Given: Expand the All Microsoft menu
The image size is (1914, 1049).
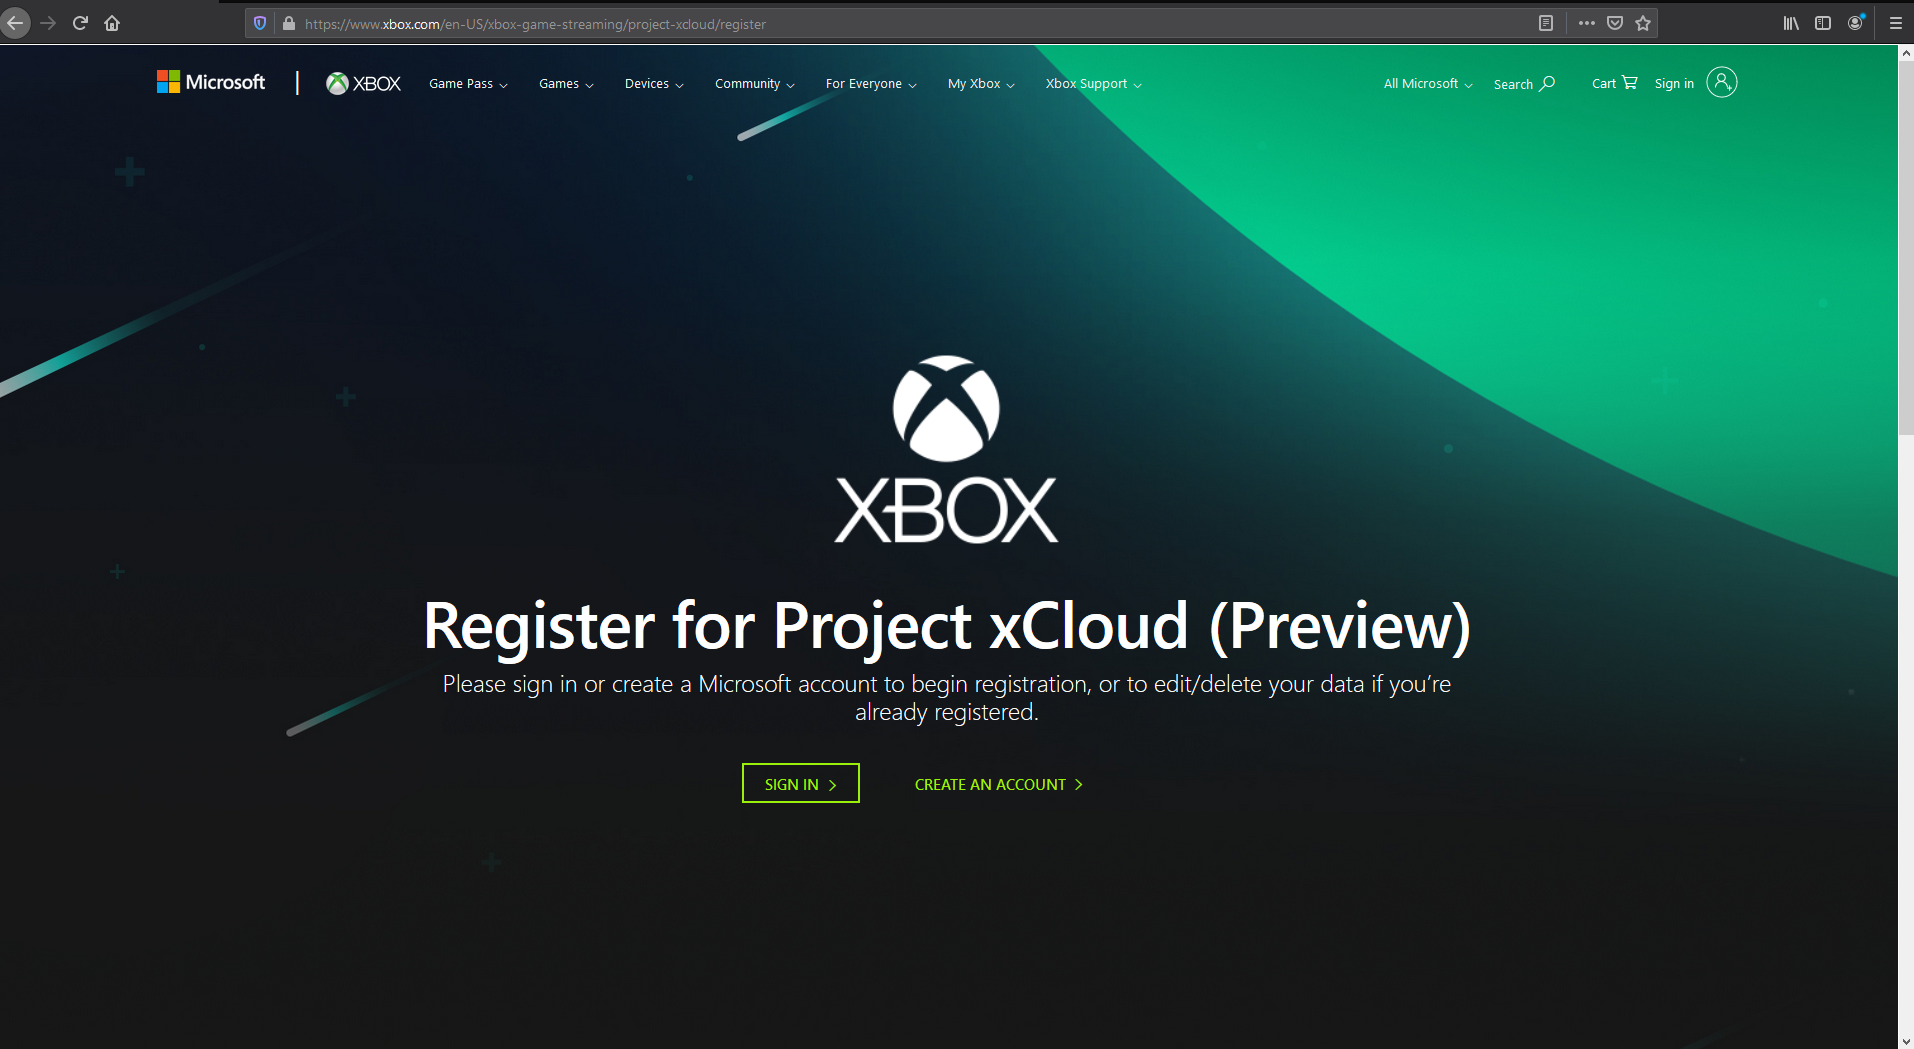Looking at the screenshot, I should click(x=1428, y=84).
